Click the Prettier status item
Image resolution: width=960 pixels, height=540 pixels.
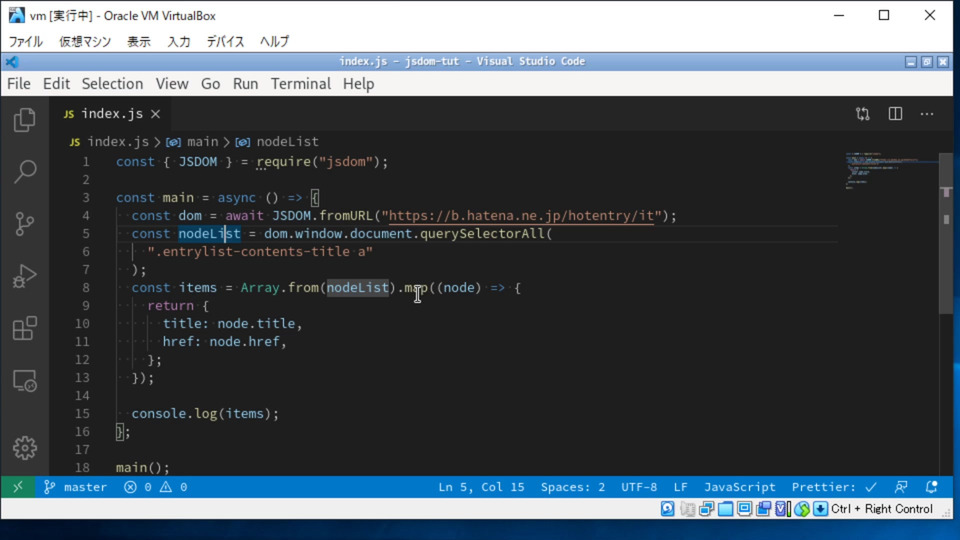834,487
